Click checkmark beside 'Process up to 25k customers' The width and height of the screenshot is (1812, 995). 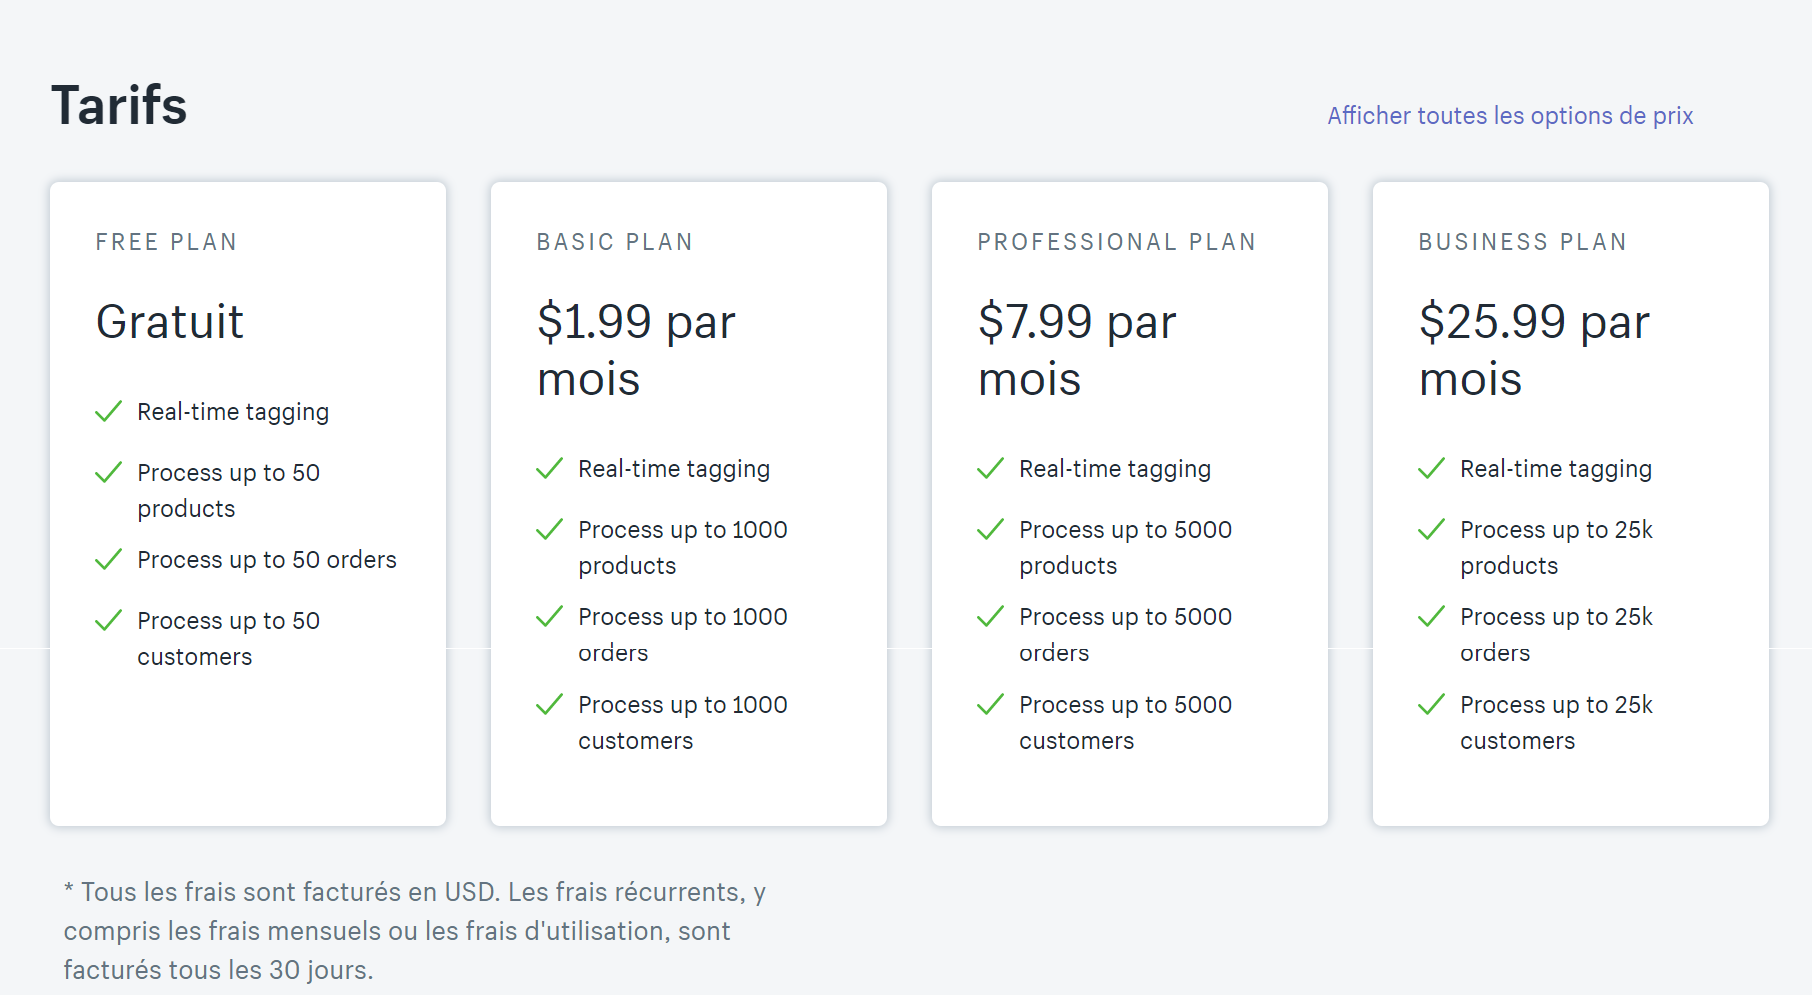pos(1431,705)
